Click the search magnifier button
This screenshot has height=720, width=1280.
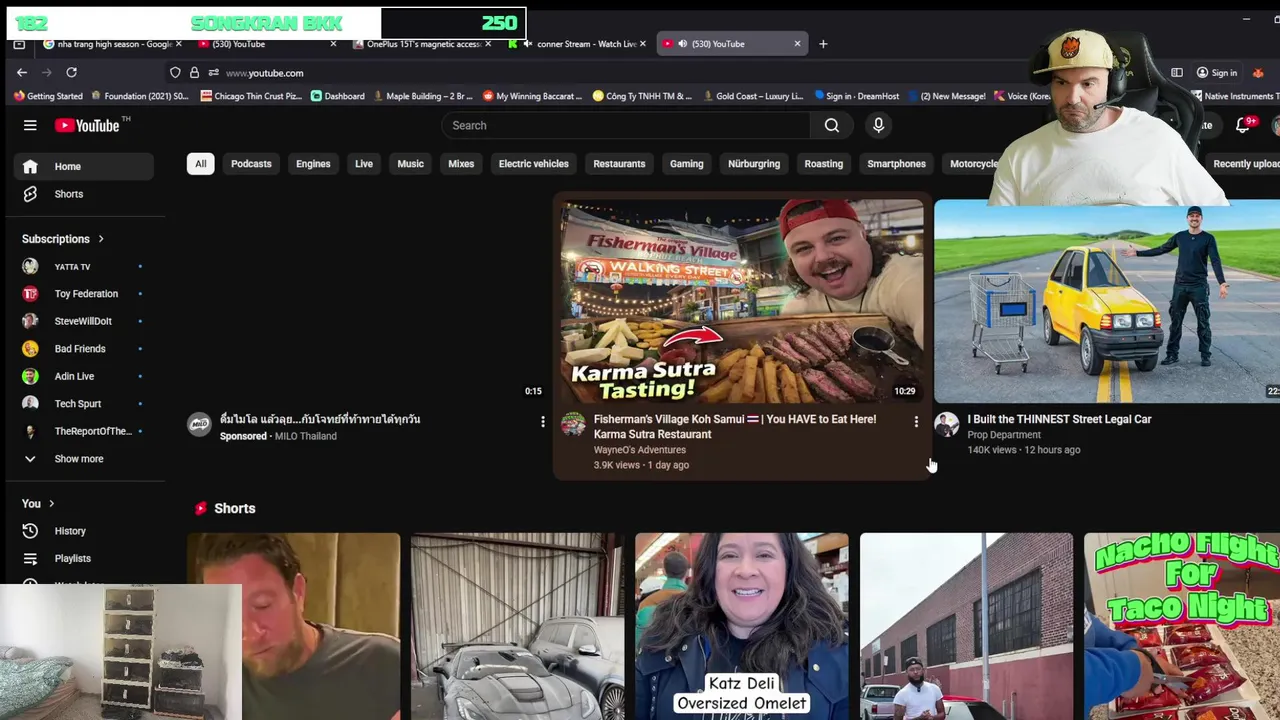click(x=832, y=125)
